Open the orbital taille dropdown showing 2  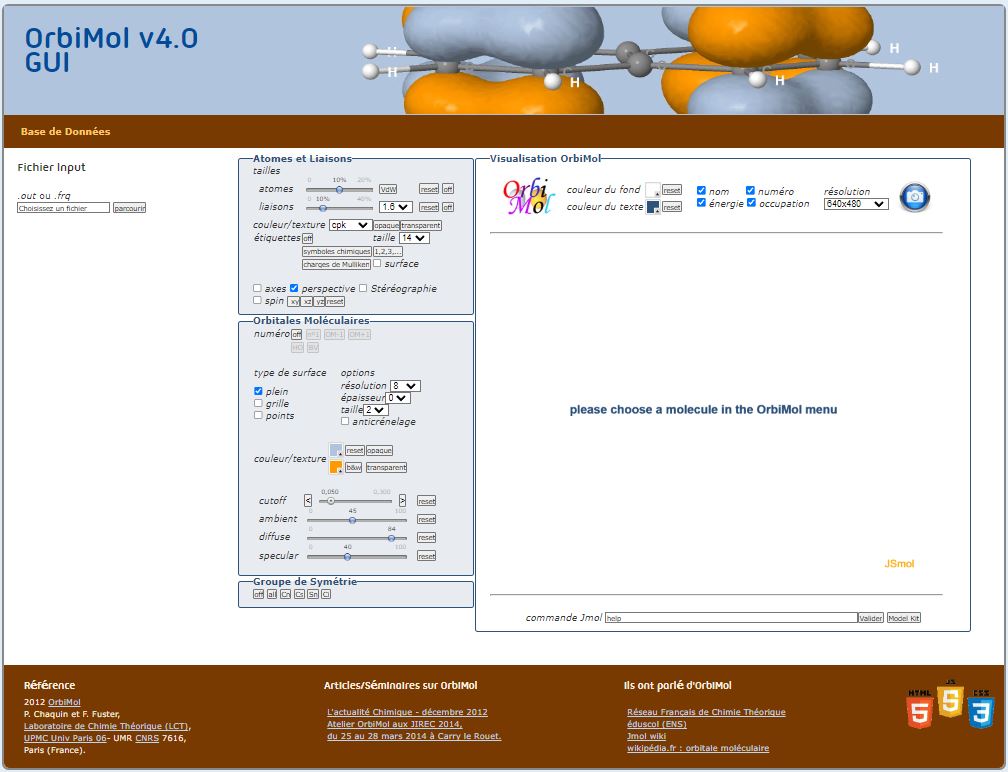tap(375, 409)
